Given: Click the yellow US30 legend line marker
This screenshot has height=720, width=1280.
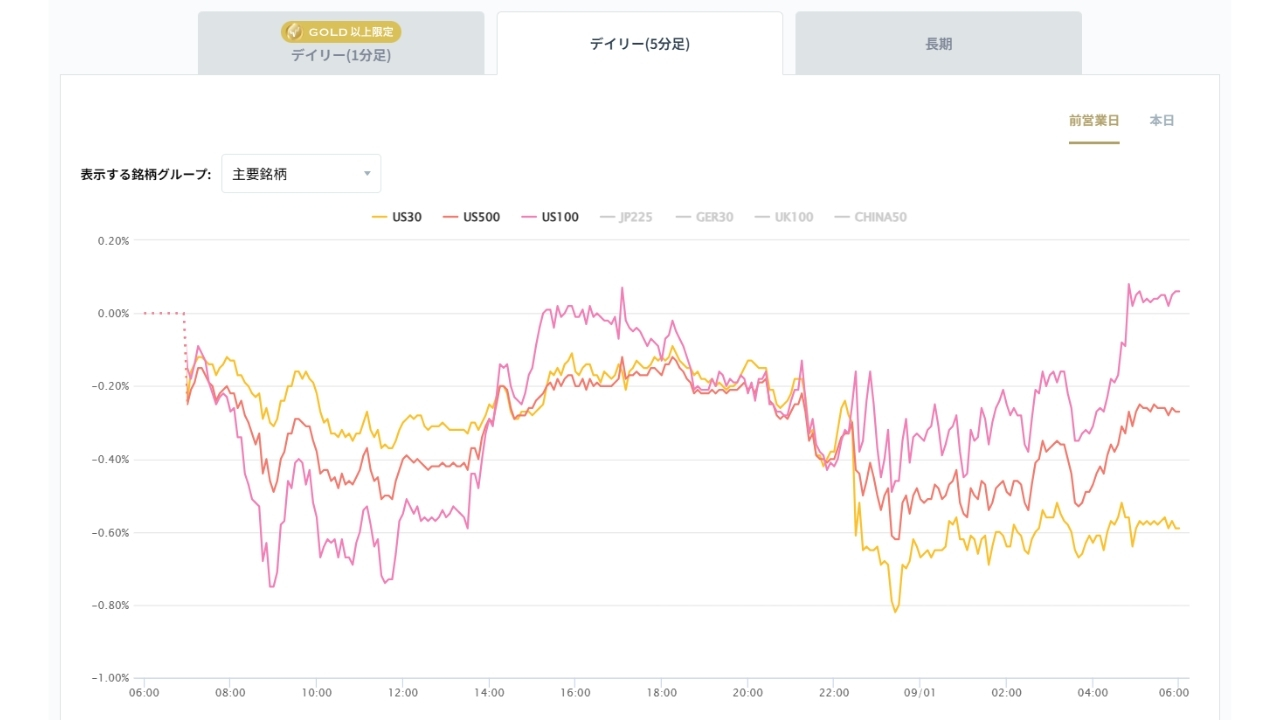Looking at the screenshot, I should pos(379,217).
